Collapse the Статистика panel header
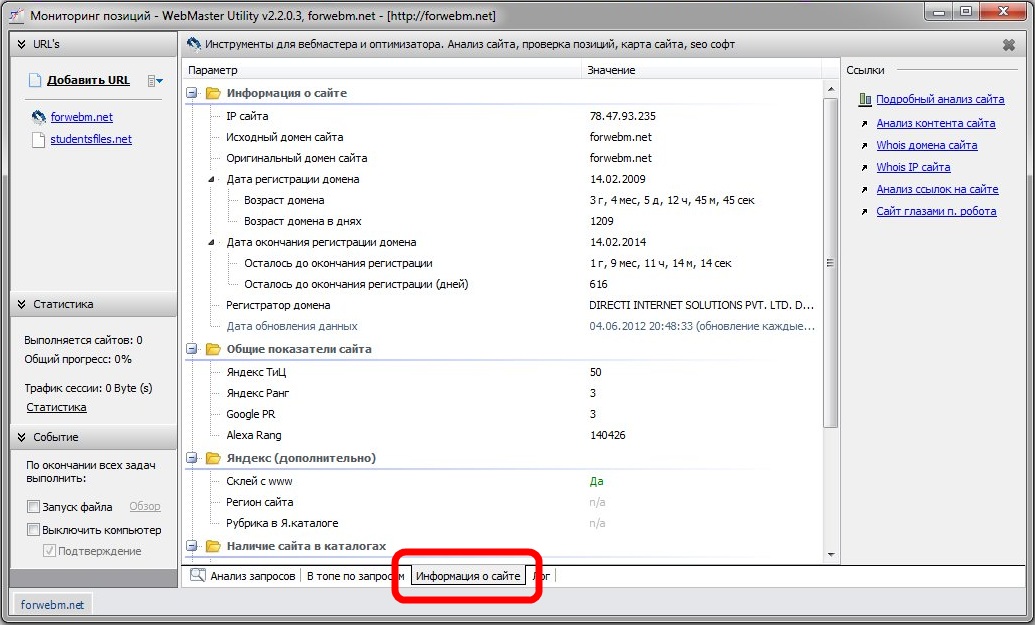This screenshot has height=625, width=1035. coord(20,304)
